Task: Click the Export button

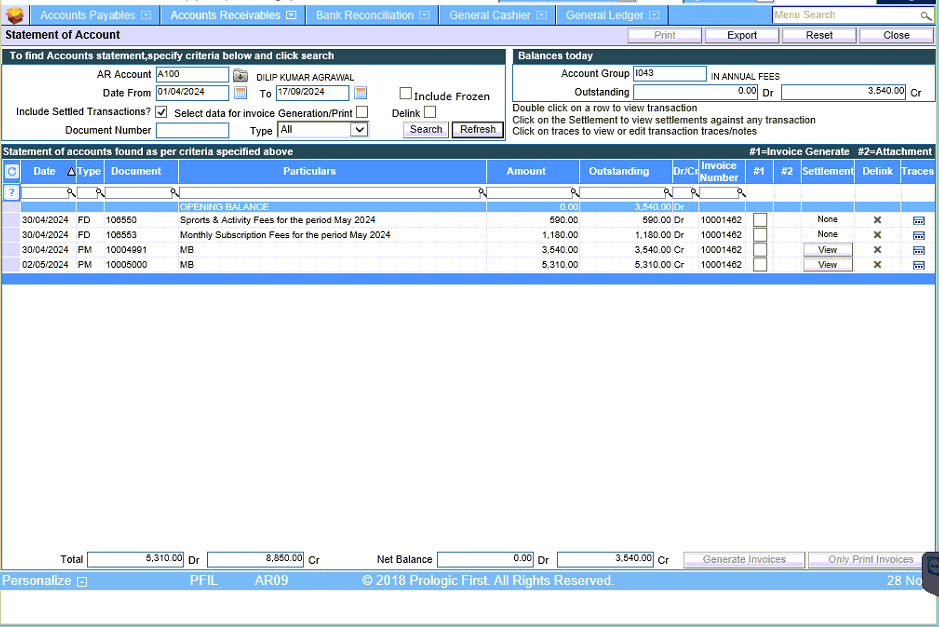Action: point(742,35)
